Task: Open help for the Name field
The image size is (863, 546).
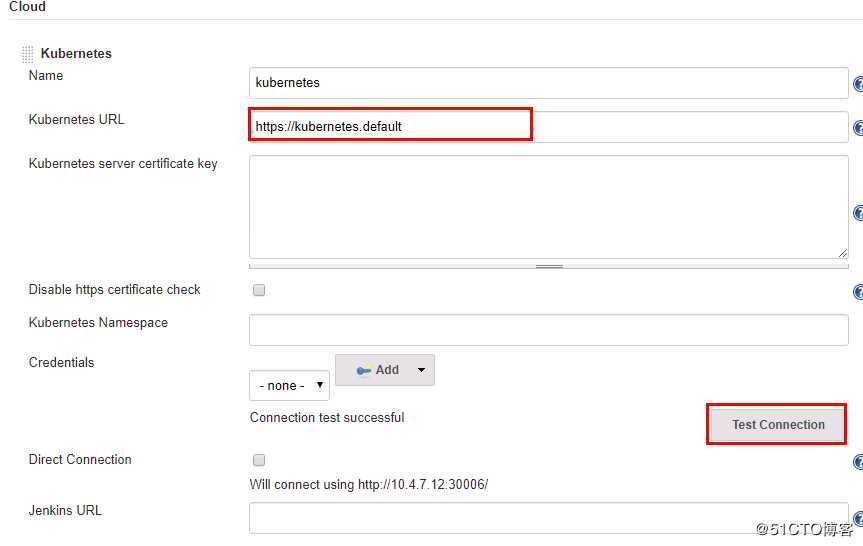Action: point(858,84)
